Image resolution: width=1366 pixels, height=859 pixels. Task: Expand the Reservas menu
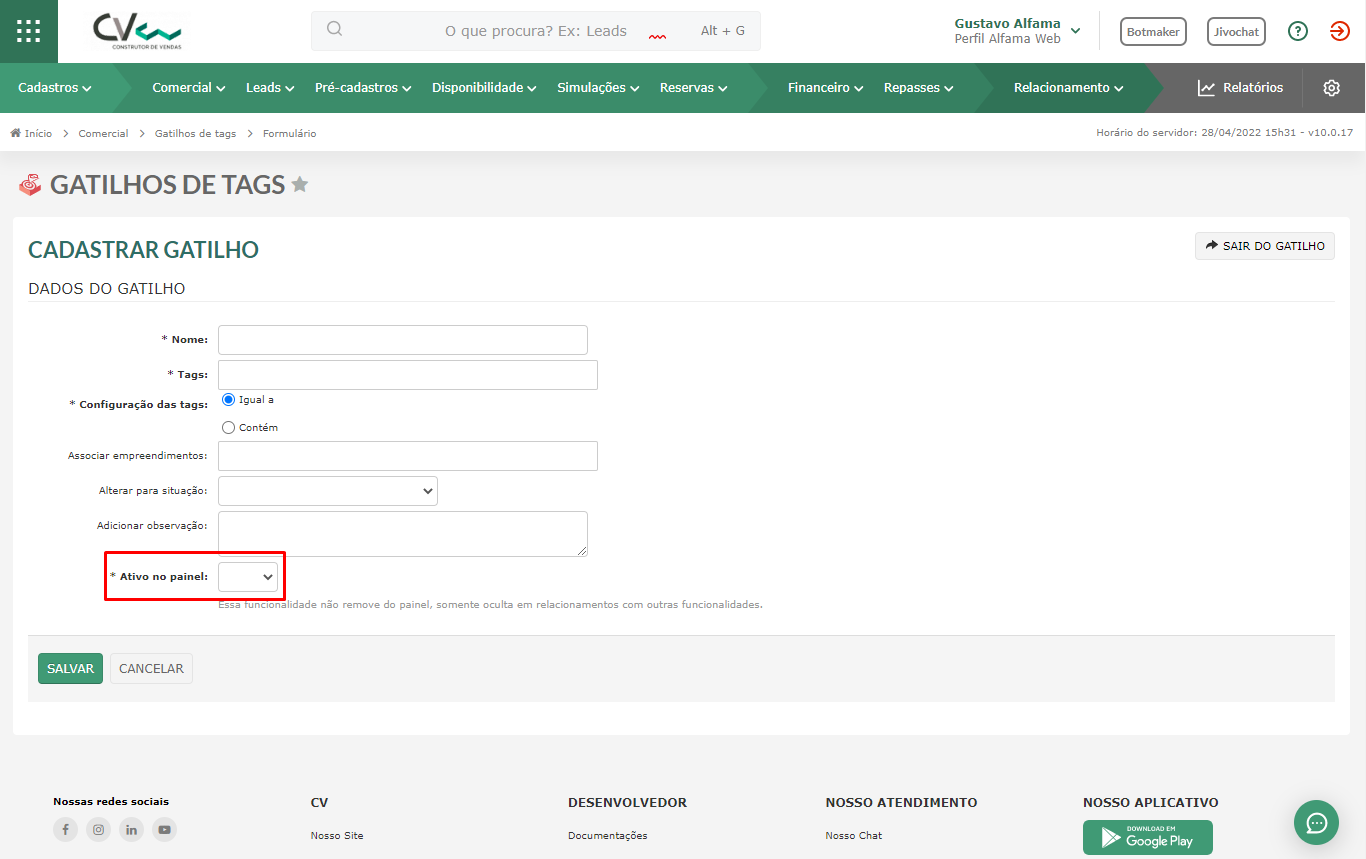[x=694, y=88]
